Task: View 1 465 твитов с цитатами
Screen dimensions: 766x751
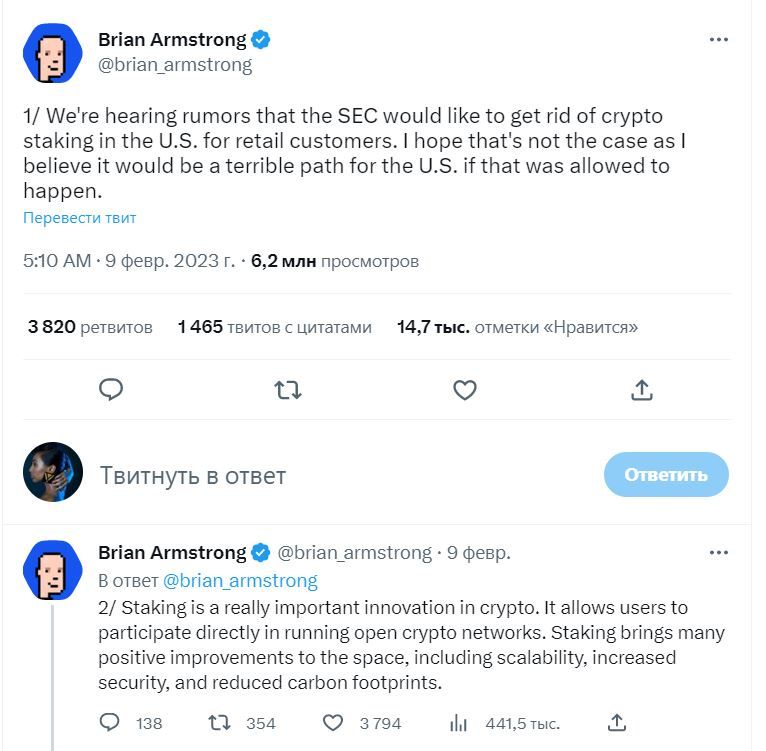Action: click(x=274, y=327)
